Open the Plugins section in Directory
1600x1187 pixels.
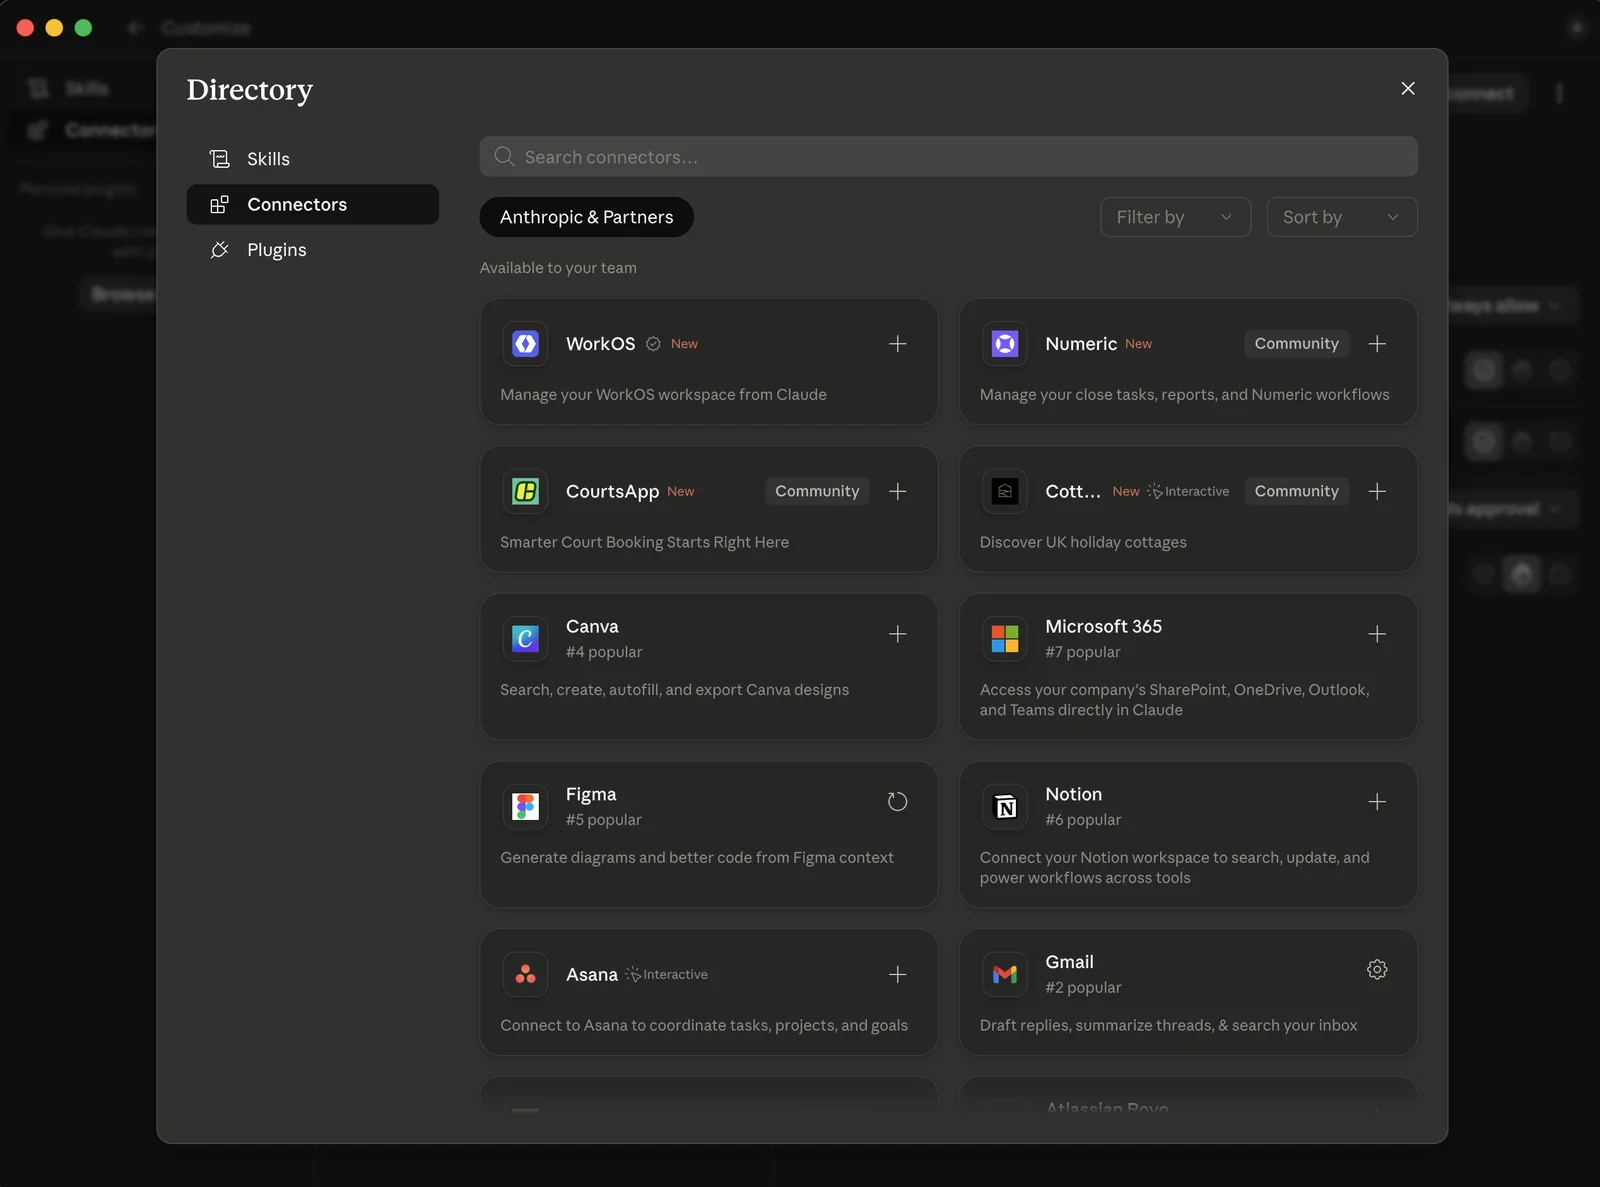pos(312,250)
